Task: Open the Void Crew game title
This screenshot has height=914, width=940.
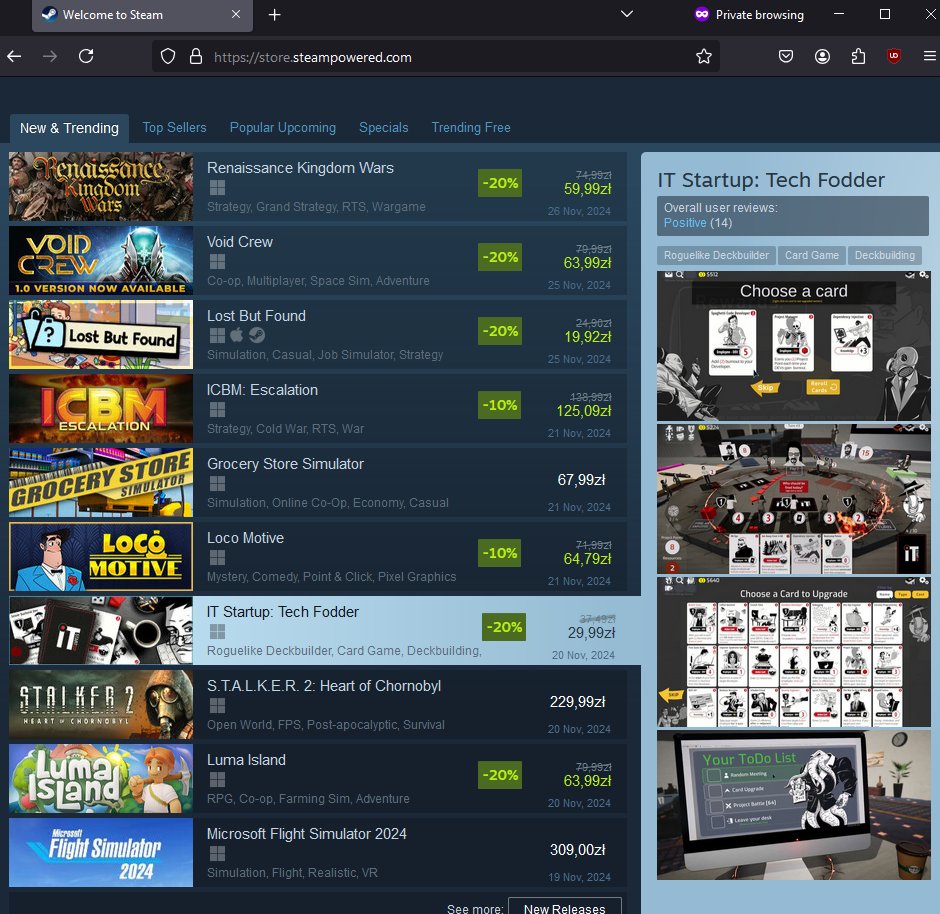Action: click(240, 242)
